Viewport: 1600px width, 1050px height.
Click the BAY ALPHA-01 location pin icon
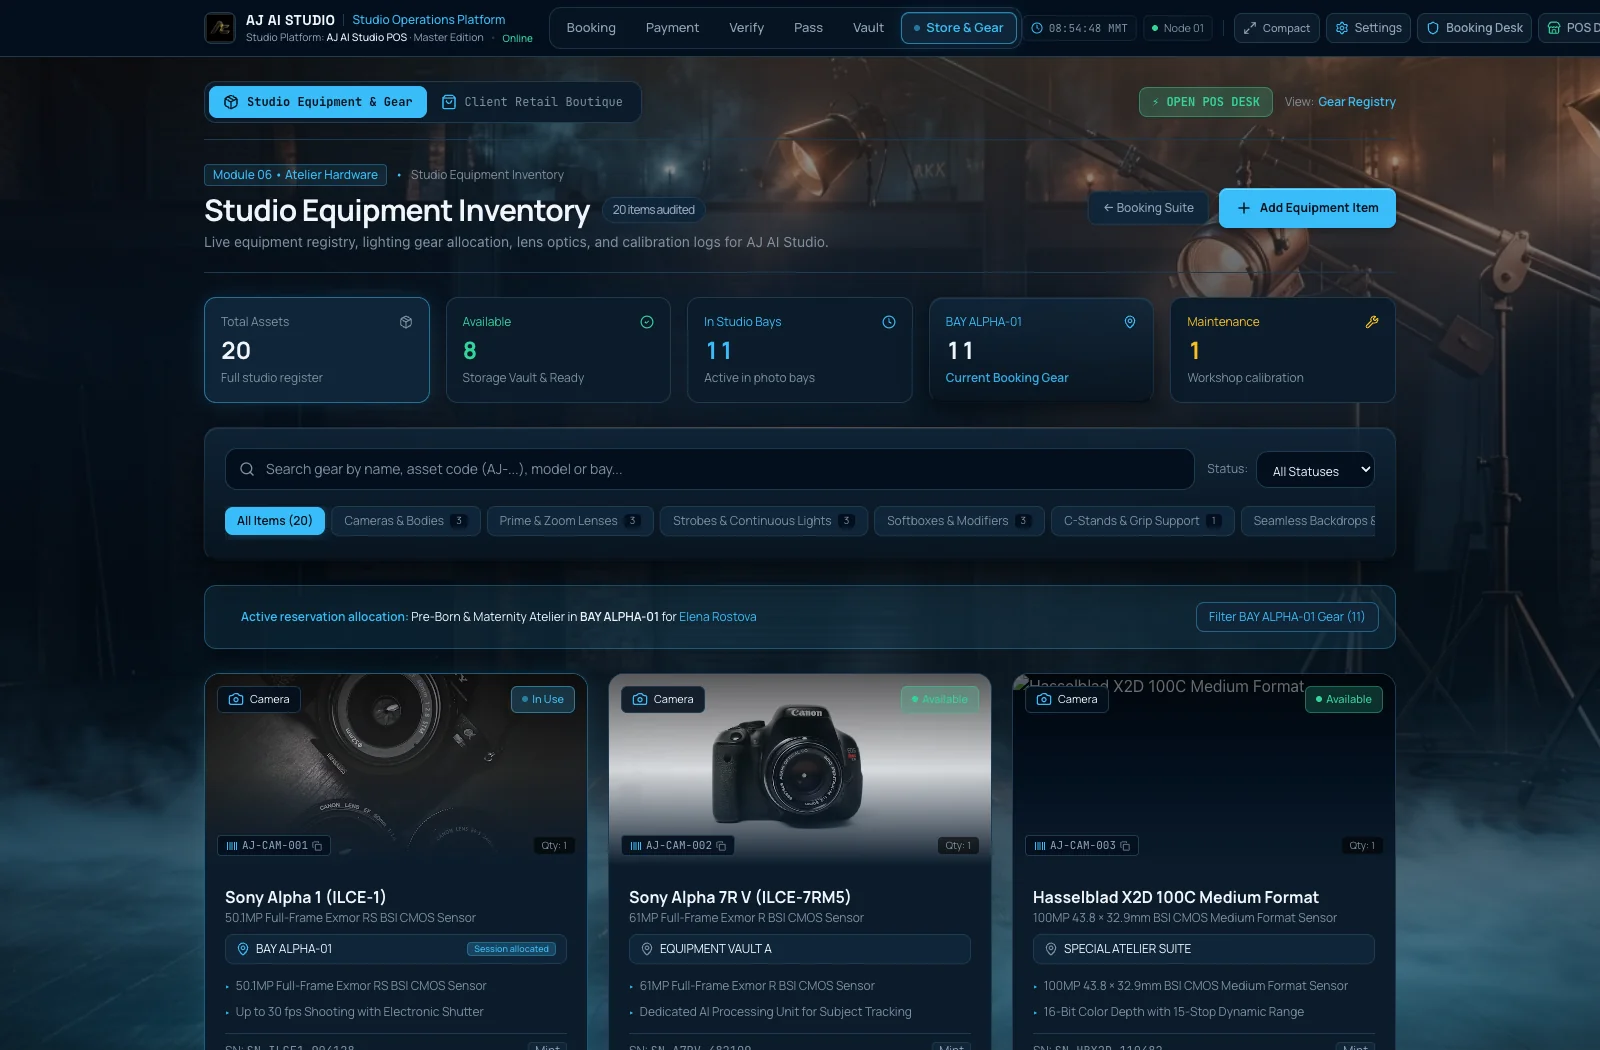1130,322
